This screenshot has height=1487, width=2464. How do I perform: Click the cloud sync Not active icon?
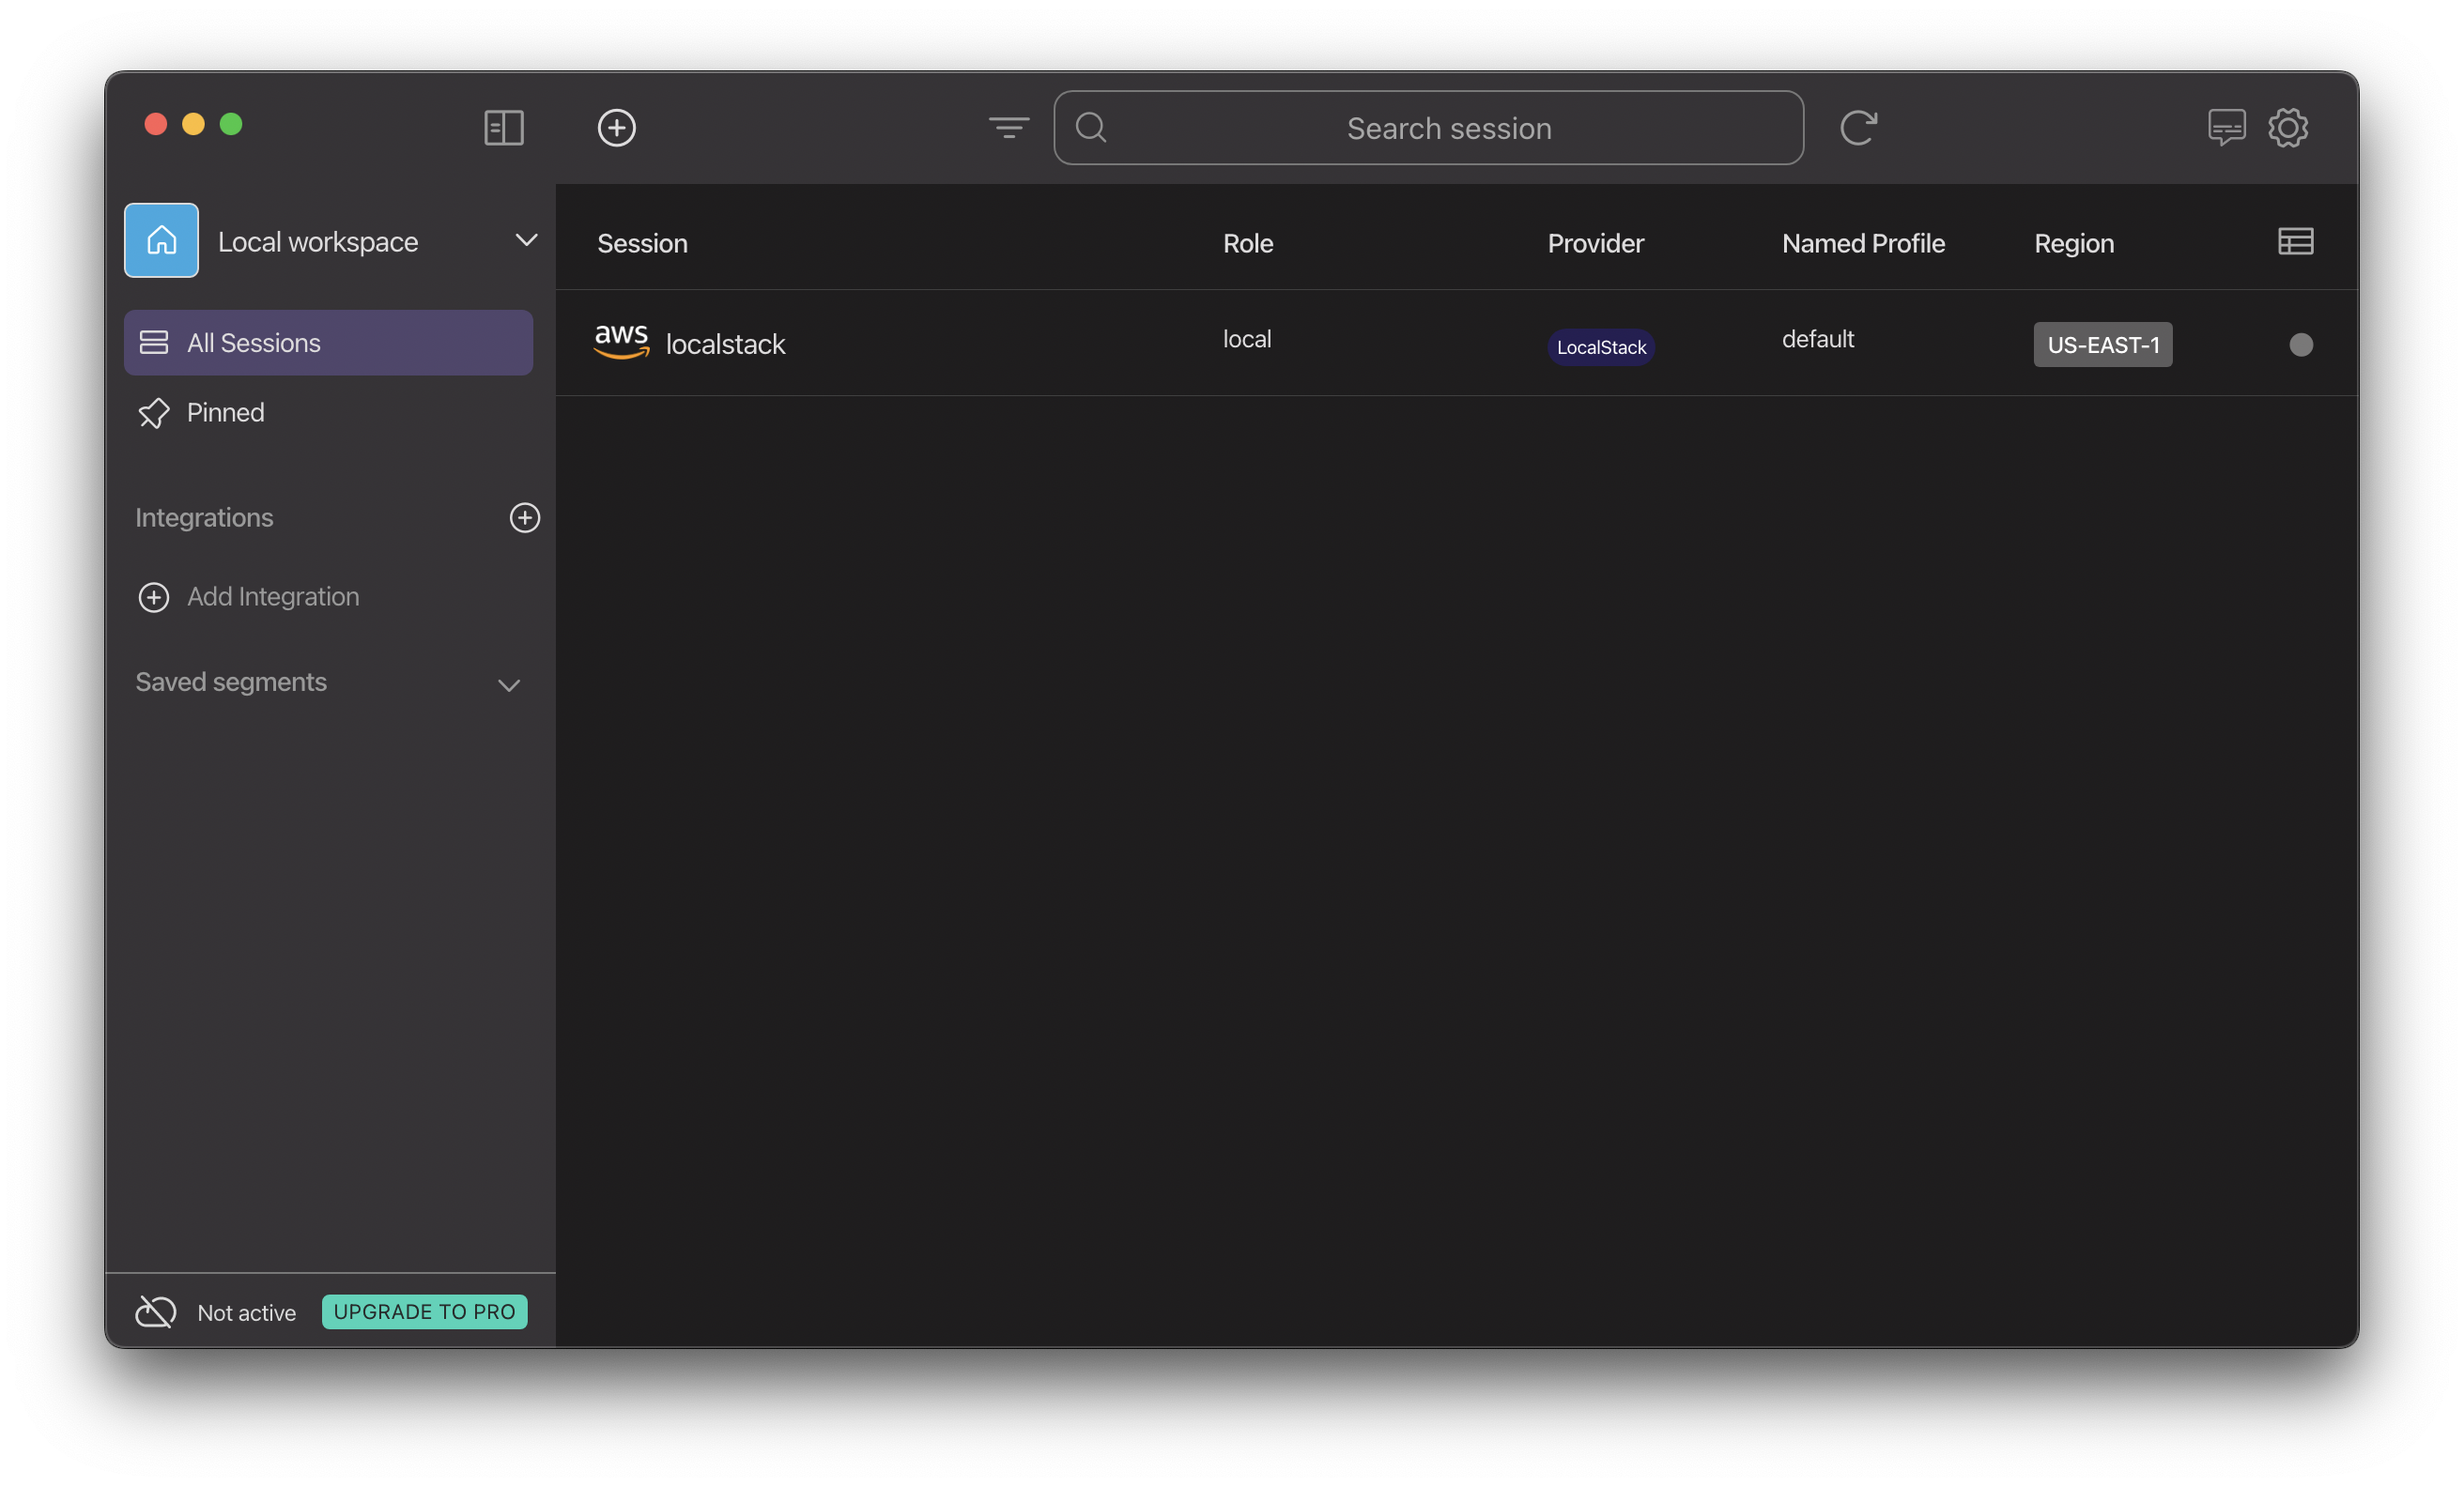(x=156, y=1311)
